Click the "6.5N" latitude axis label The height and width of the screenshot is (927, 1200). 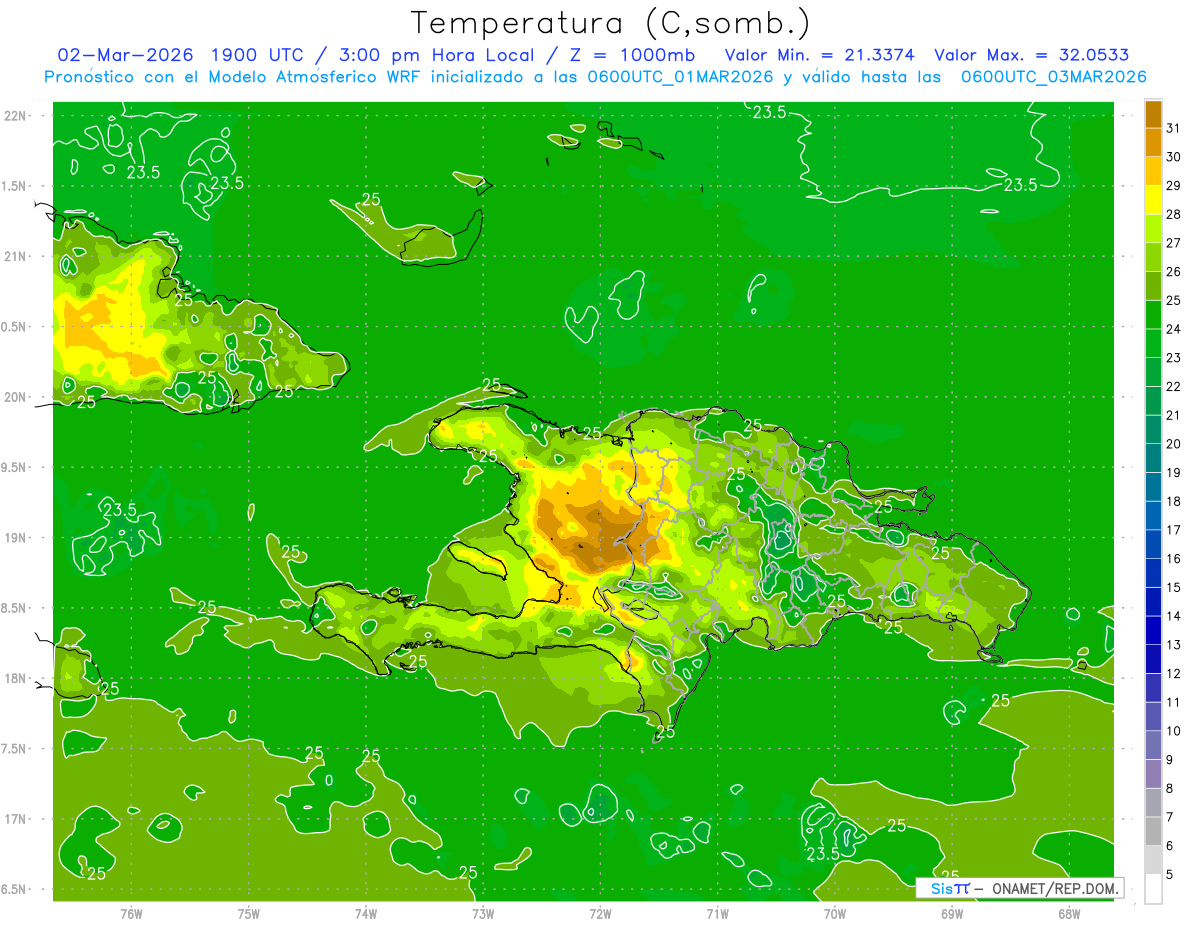pos(14,889)
